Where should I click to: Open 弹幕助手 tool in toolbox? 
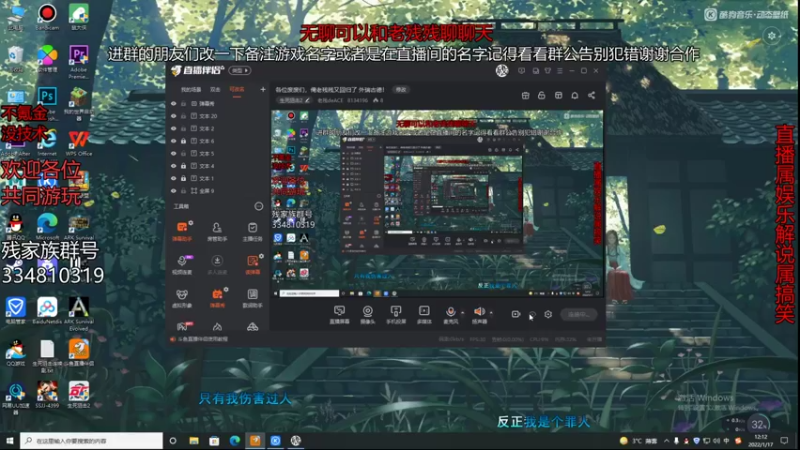click(x=182, y=231)
